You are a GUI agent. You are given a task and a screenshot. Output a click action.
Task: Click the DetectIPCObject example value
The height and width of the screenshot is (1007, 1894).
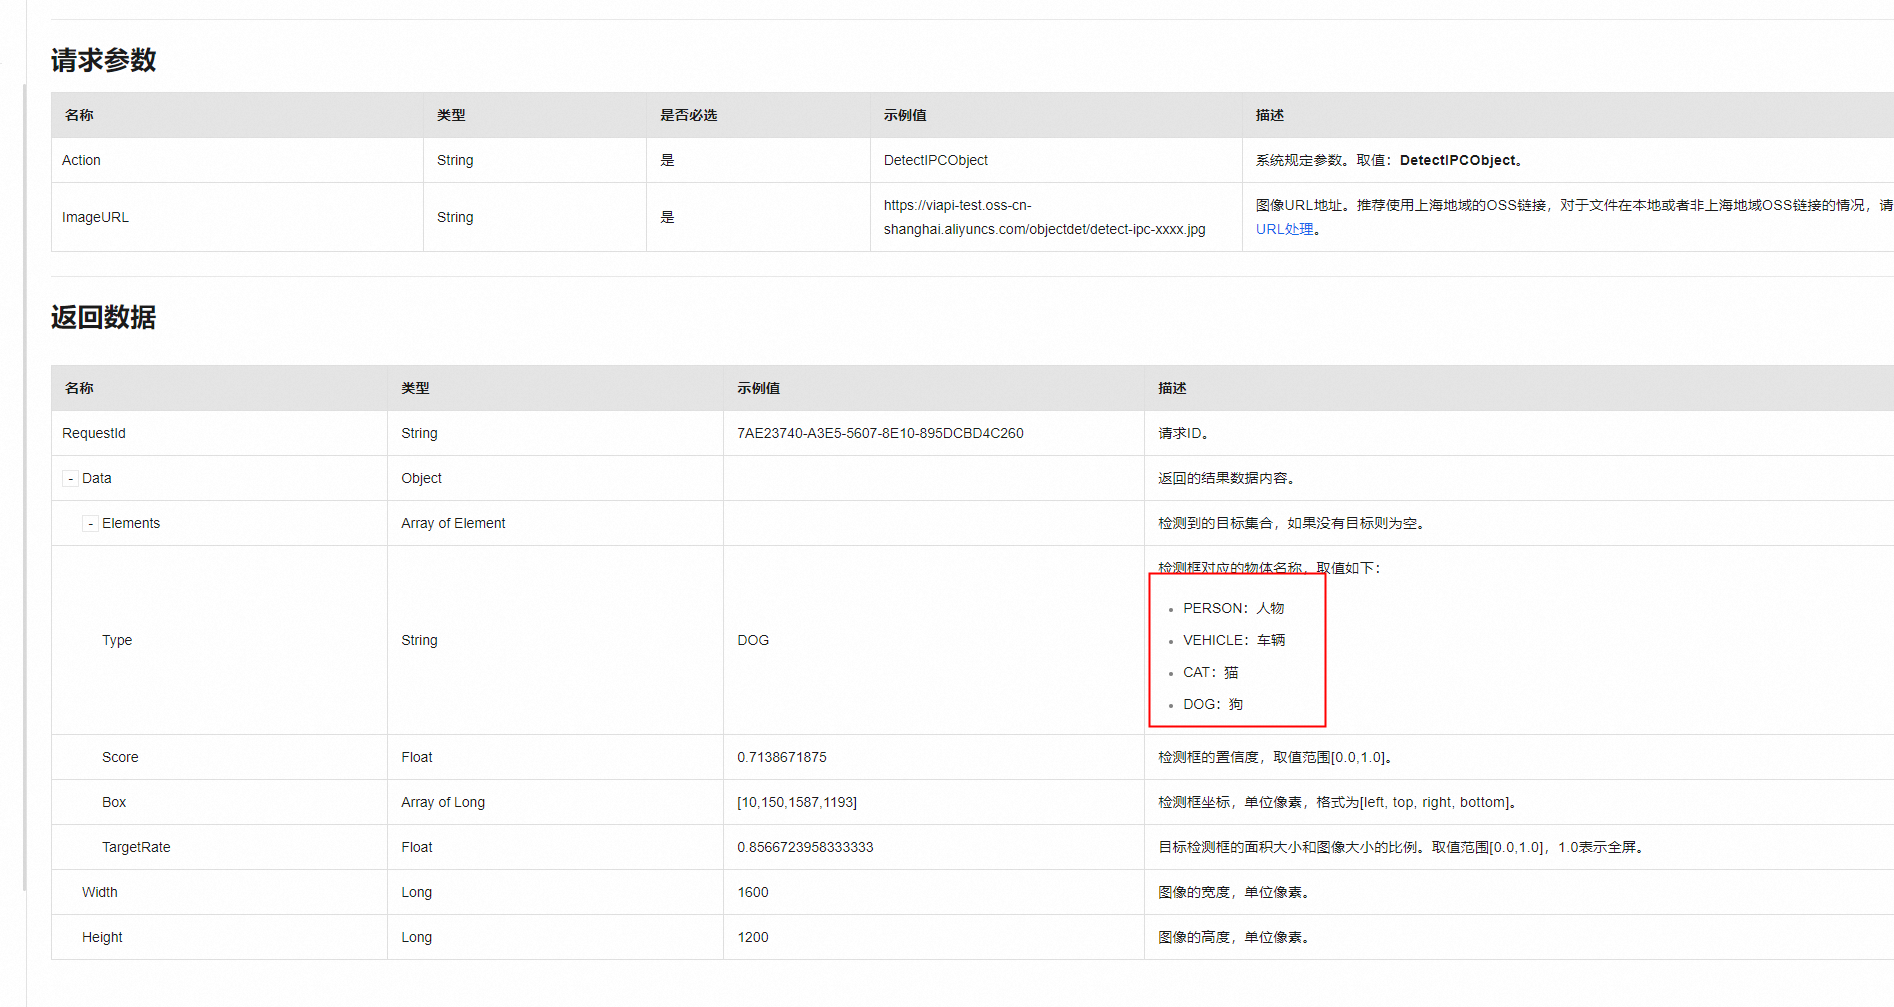936,160
